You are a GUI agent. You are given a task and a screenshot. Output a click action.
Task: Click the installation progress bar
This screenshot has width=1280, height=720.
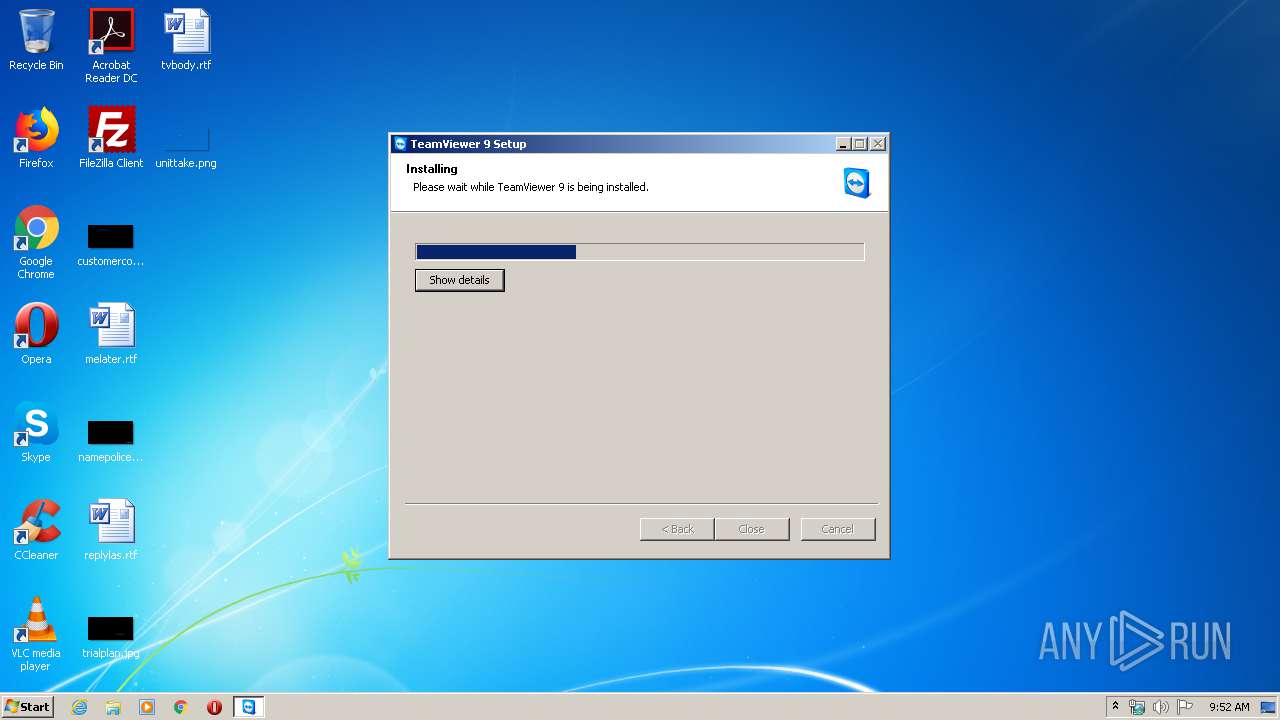[640, 252]
